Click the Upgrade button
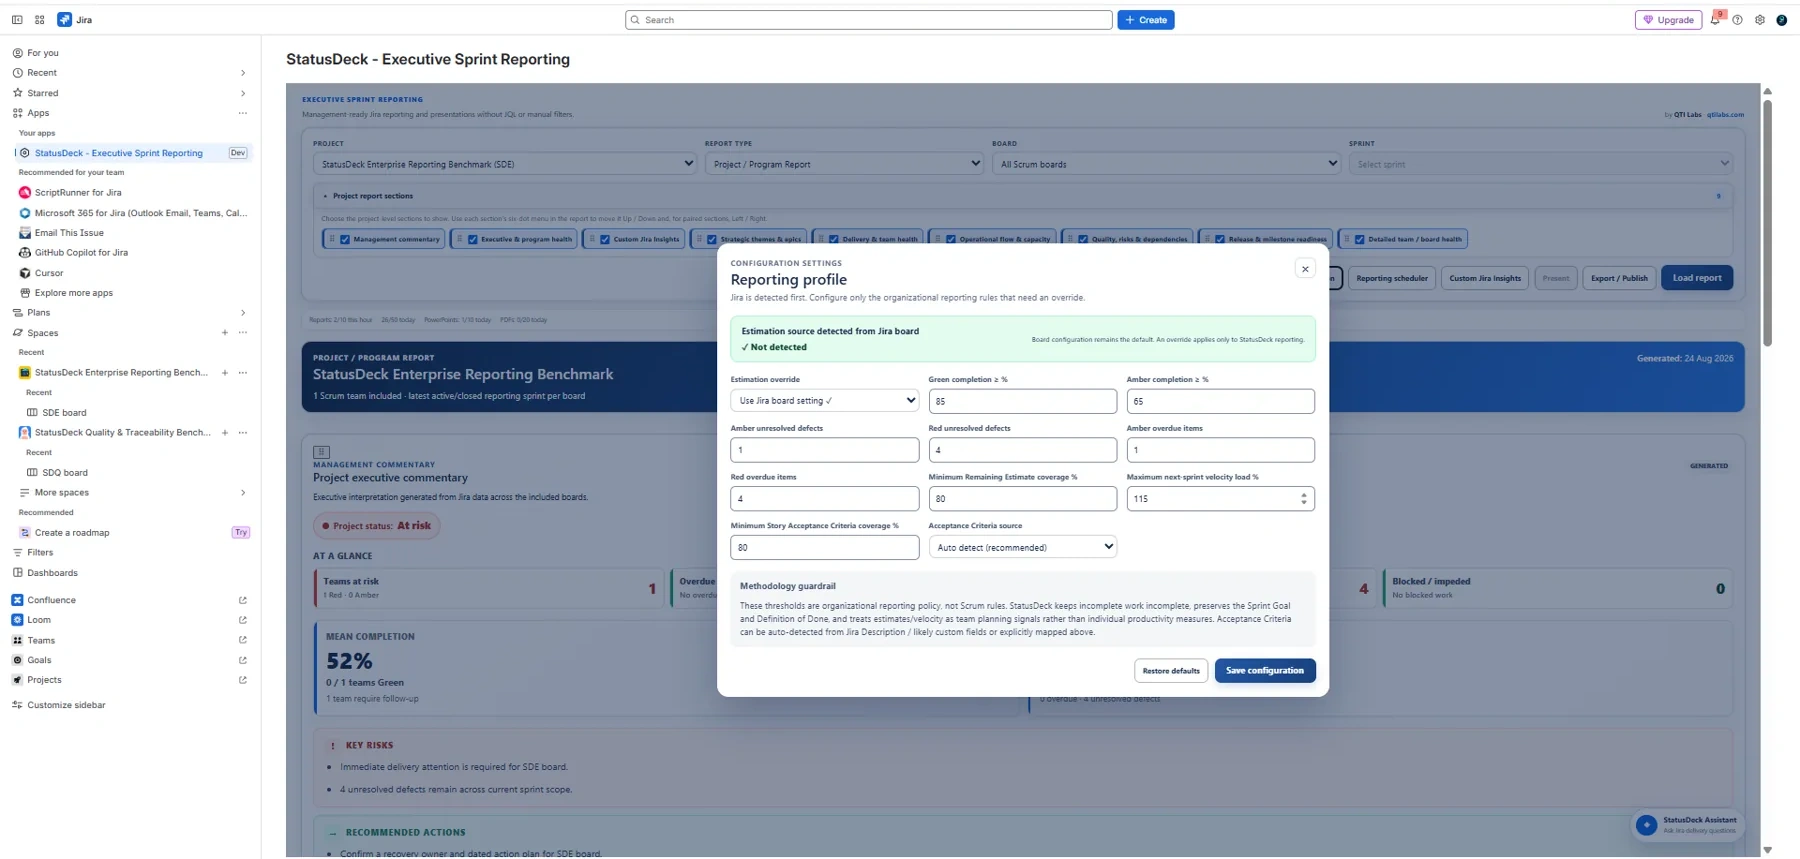This screenshot has height=859, width=1800. coord(1668,20)
